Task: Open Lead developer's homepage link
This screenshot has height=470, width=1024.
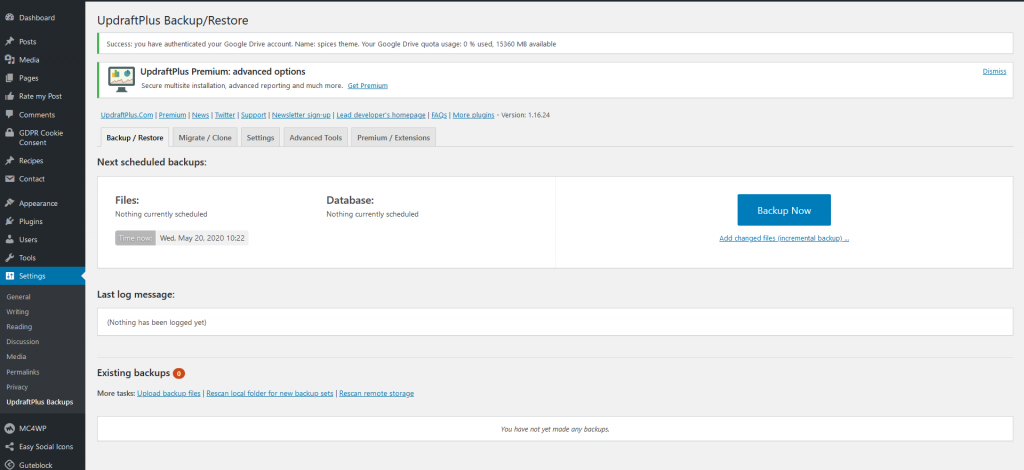Action: click(381, 115)
